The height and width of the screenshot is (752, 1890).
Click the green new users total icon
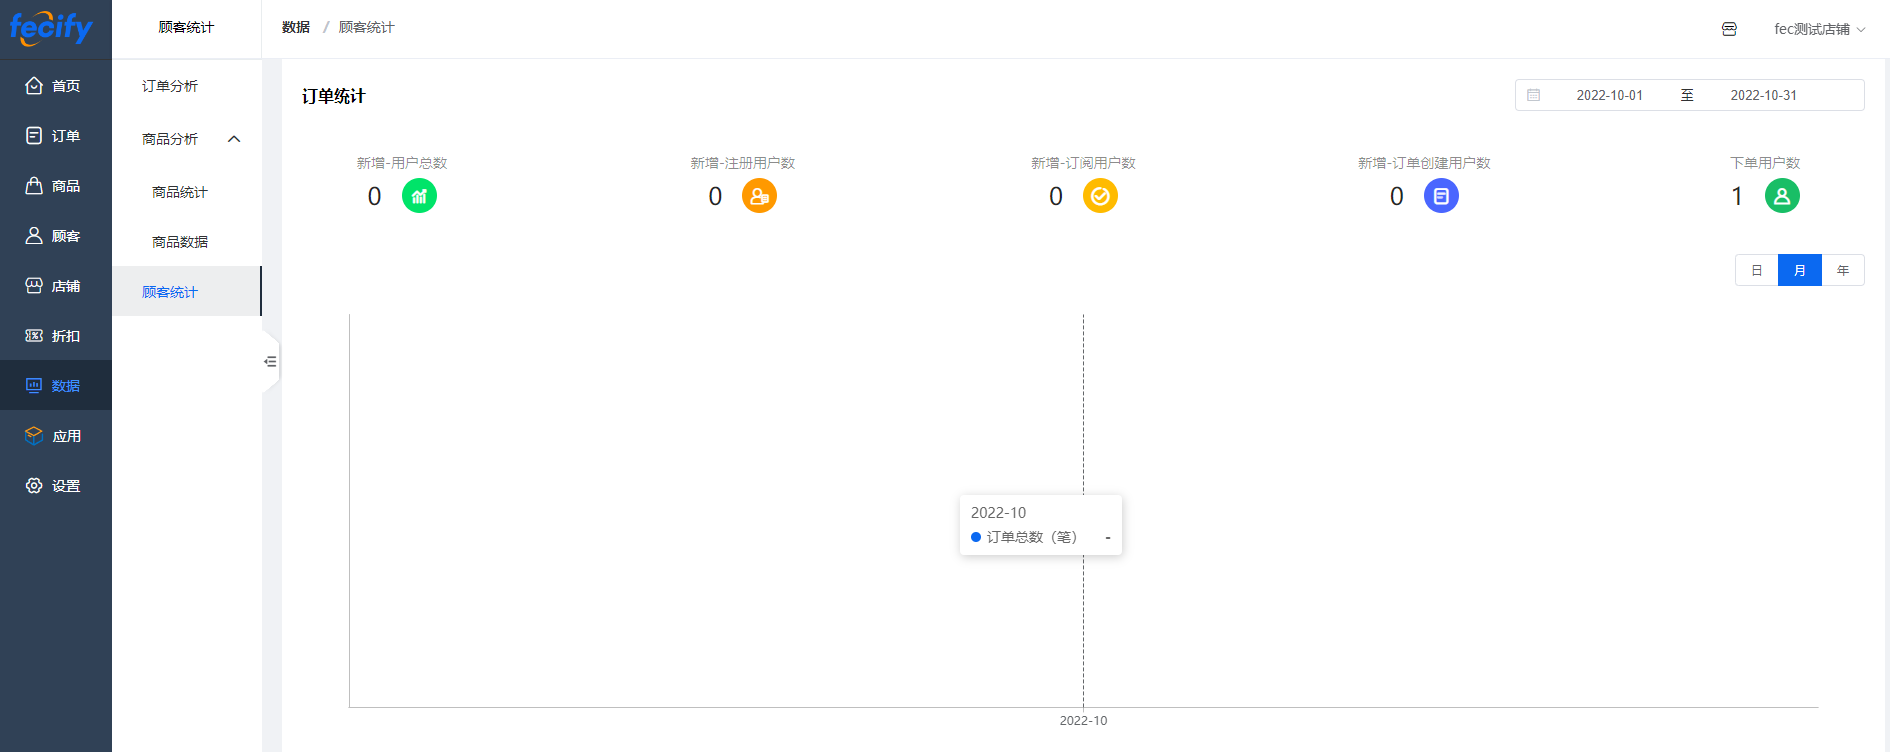coord(419,196)
